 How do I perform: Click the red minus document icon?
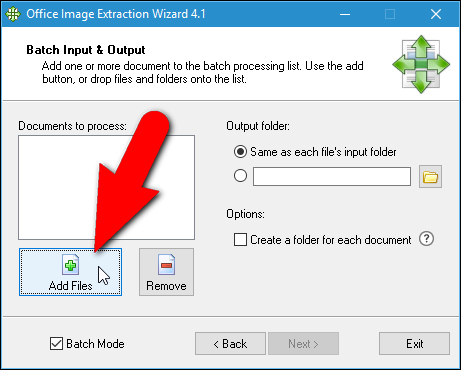tap(166, 265)
